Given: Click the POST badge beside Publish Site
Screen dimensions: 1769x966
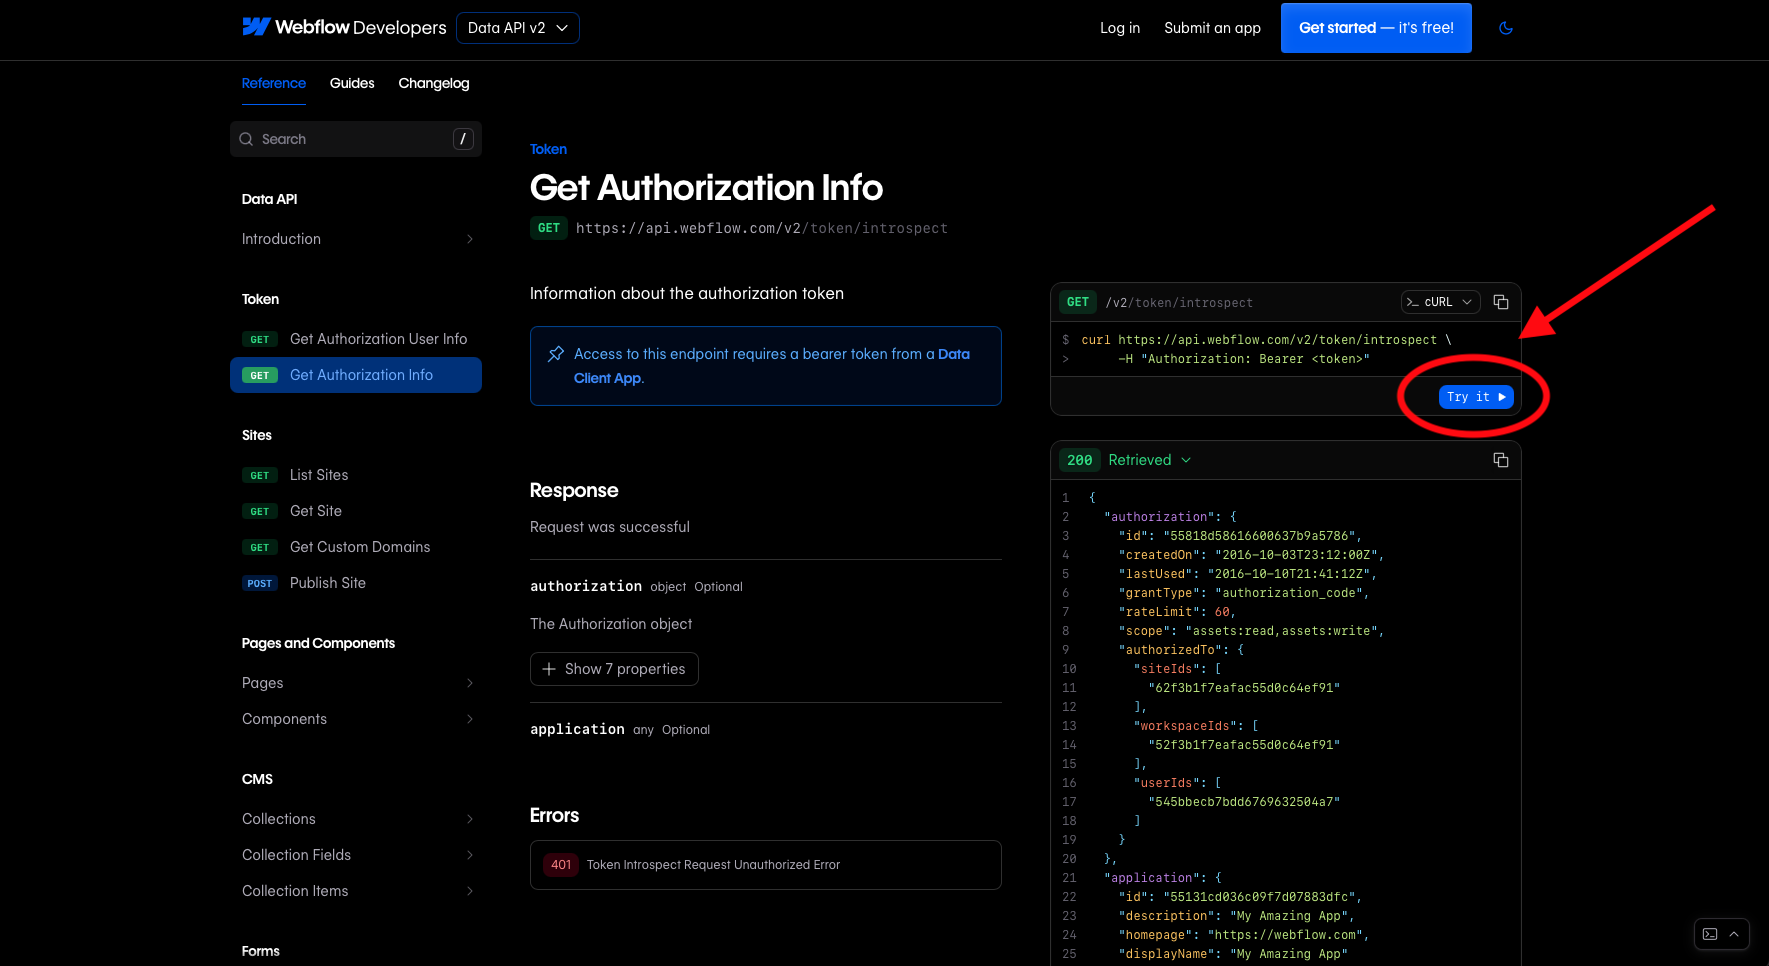Looking at the screenshot, I should click(260, 583).
